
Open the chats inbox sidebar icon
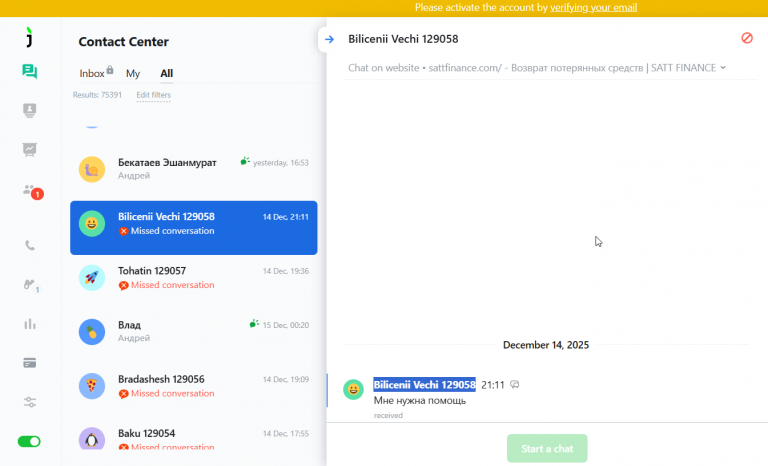(x=29, y=72)
